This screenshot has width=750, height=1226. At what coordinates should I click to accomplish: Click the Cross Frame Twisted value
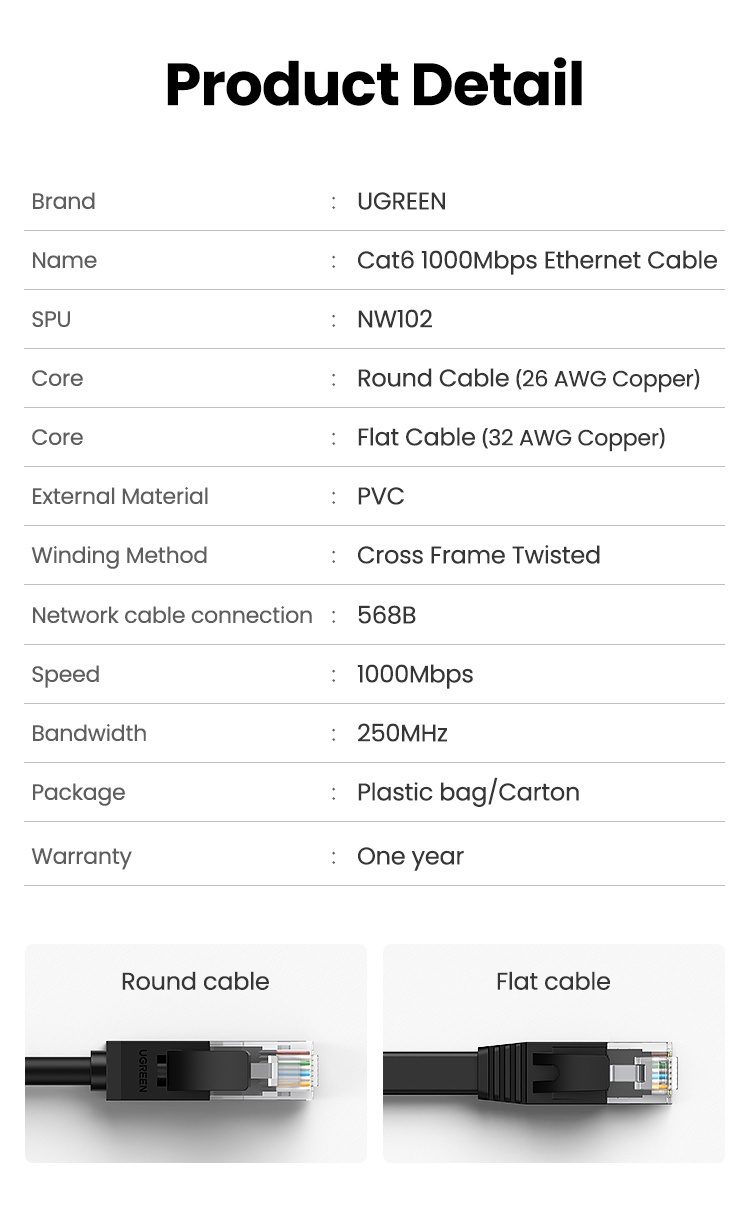(478, 555)
